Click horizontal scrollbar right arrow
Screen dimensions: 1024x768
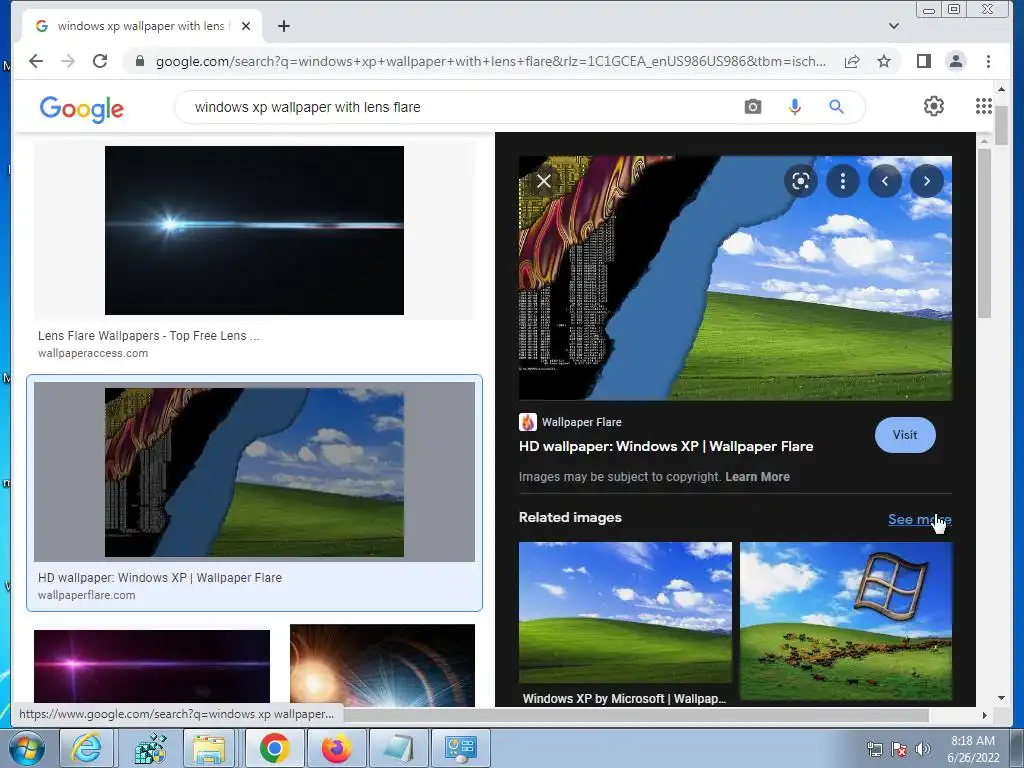pyautogui.click(x=984, y=715)
